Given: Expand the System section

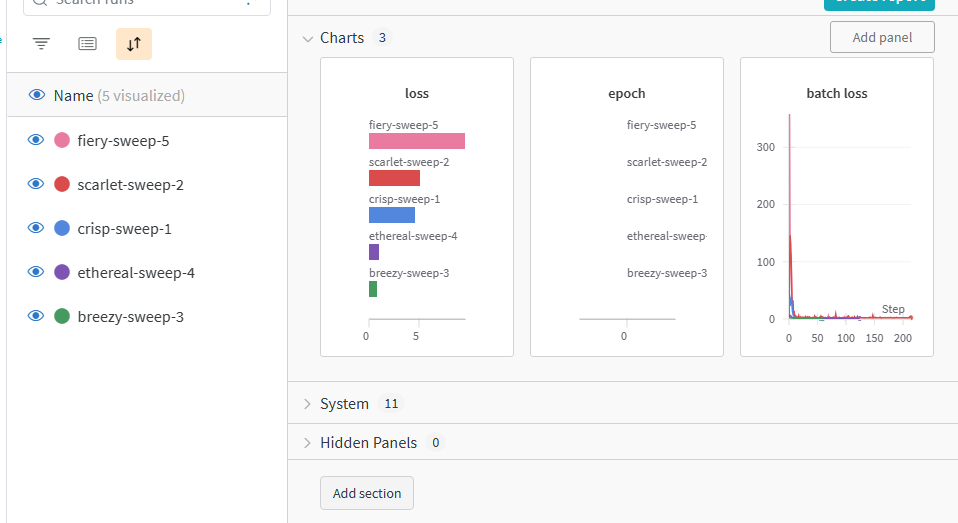Looking at the screenshot, I should point(308,404).
